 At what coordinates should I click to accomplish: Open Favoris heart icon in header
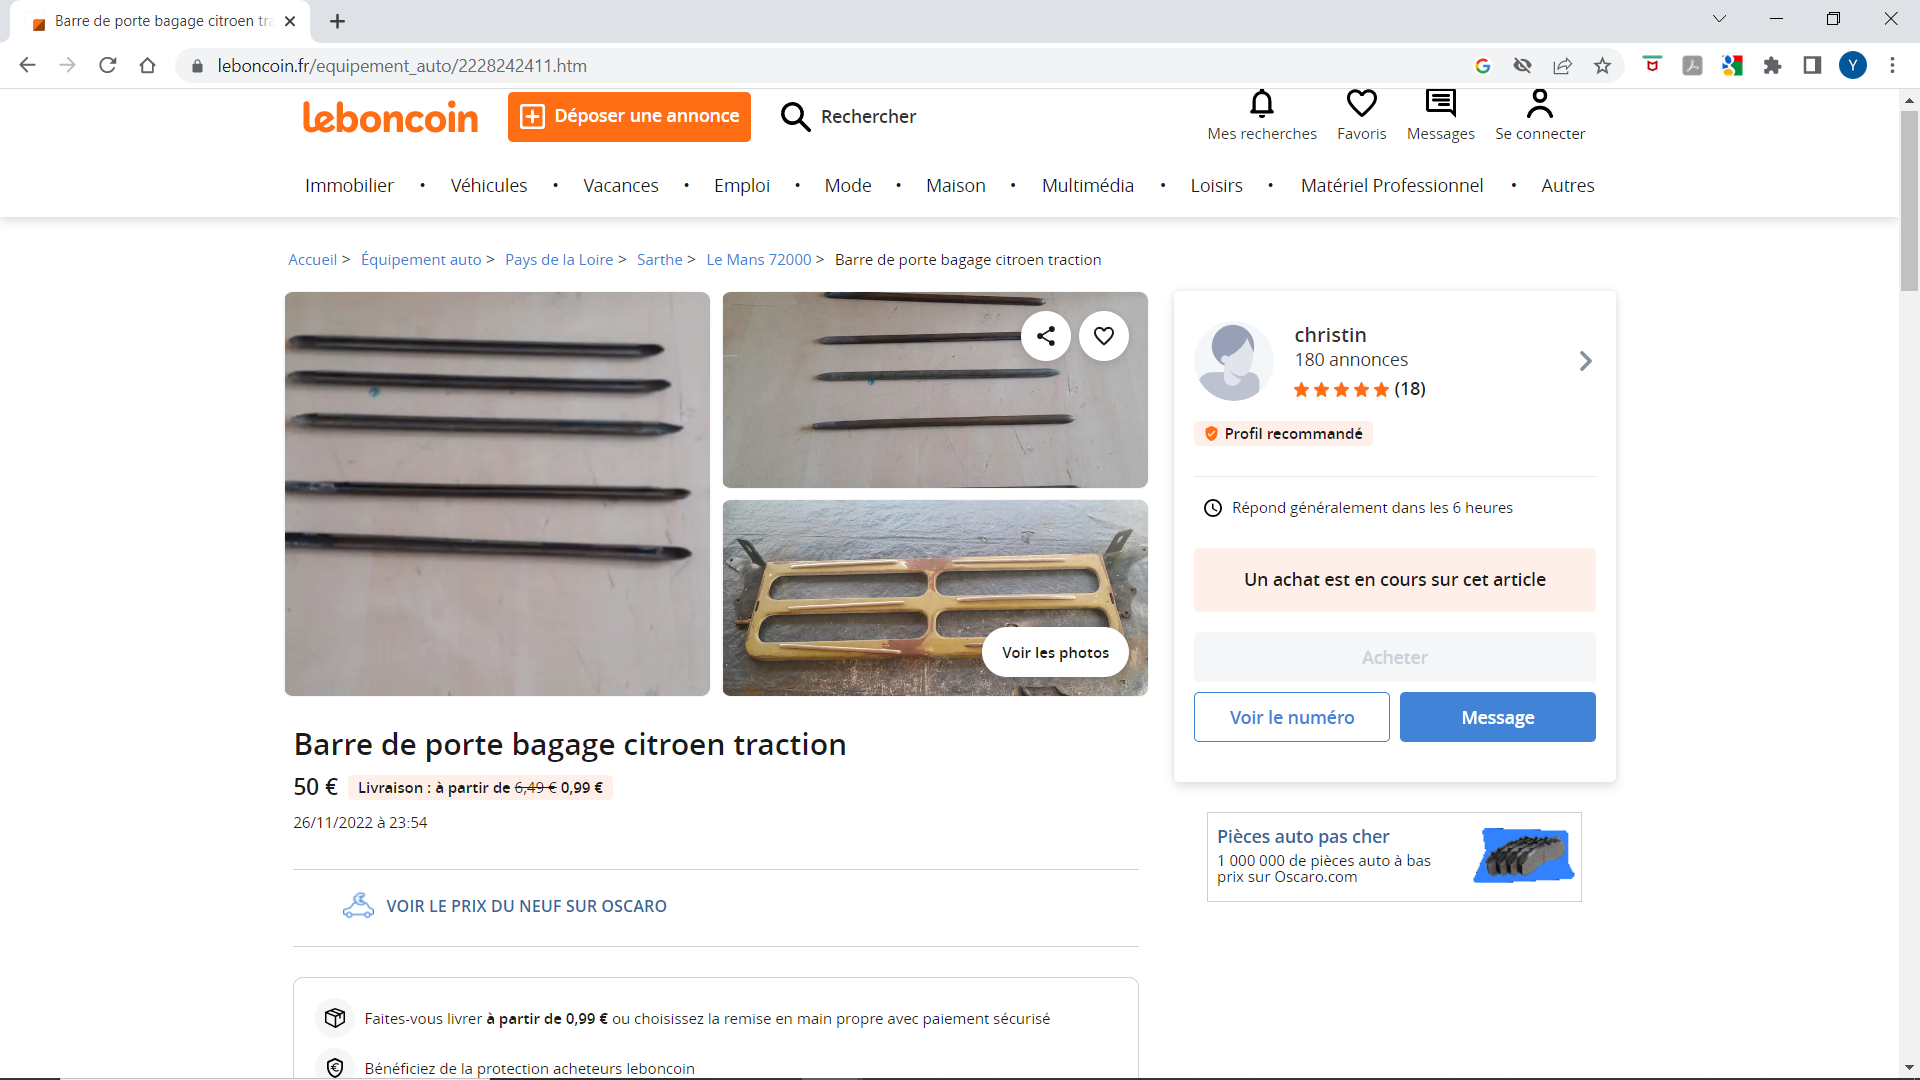click(1361, 103)
